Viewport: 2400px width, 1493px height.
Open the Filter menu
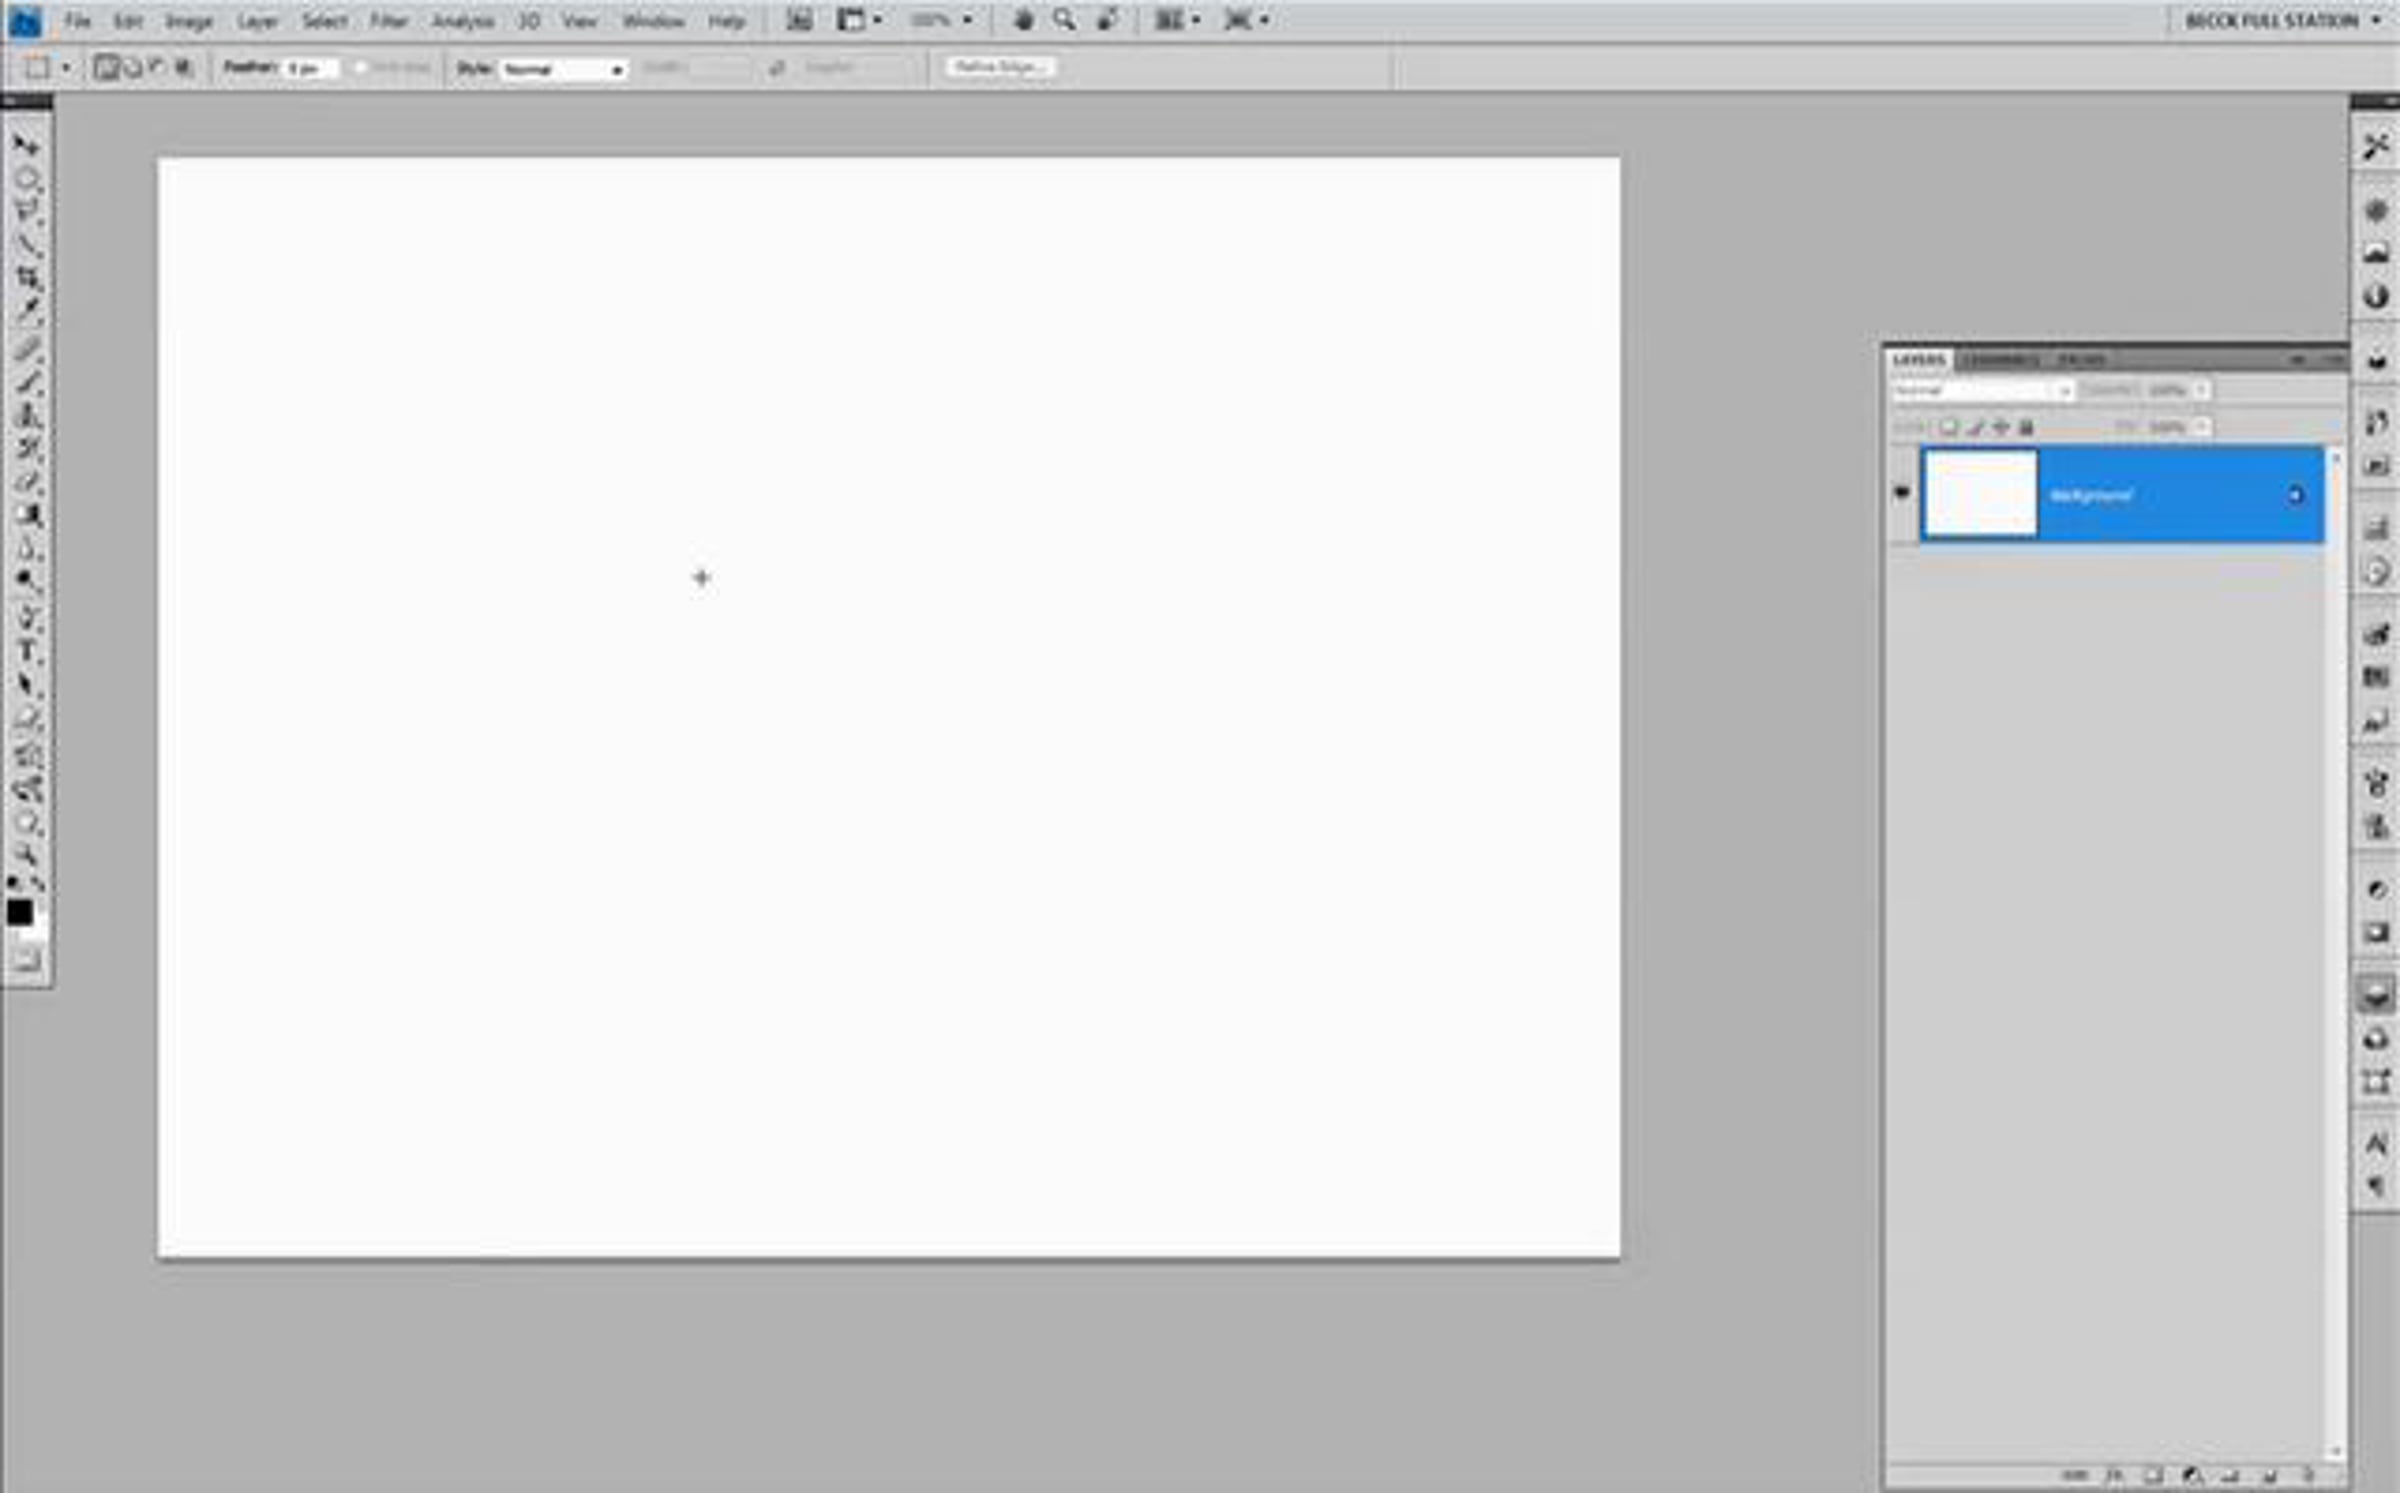tap(388, 21)
